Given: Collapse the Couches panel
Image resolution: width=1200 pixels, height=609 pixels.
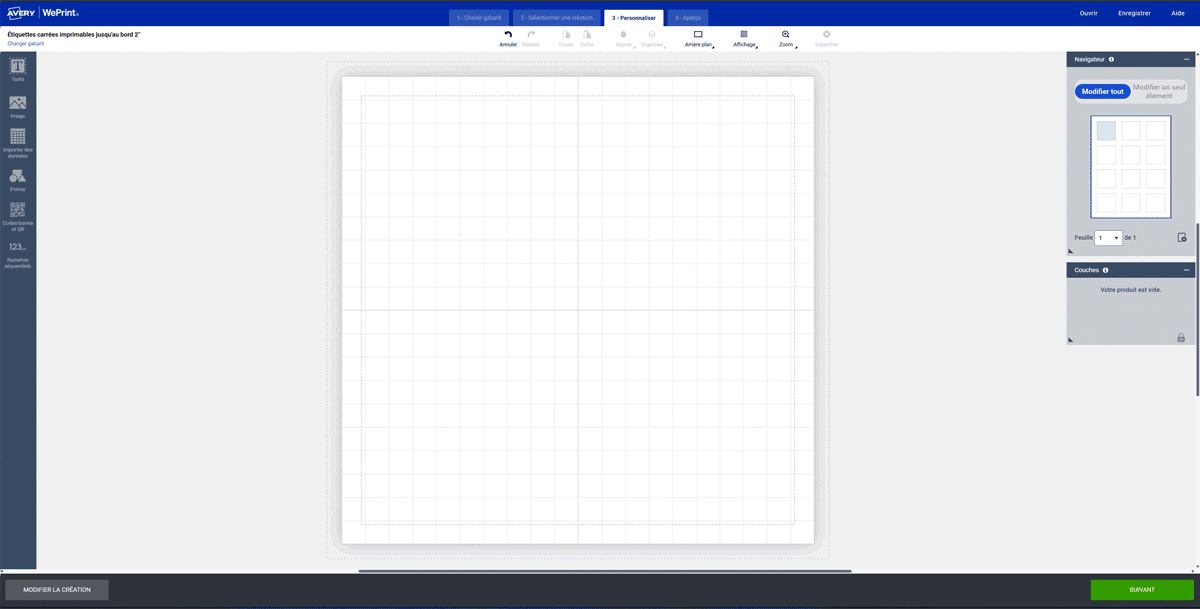Looking at the screenshot, I should 1187,270.
